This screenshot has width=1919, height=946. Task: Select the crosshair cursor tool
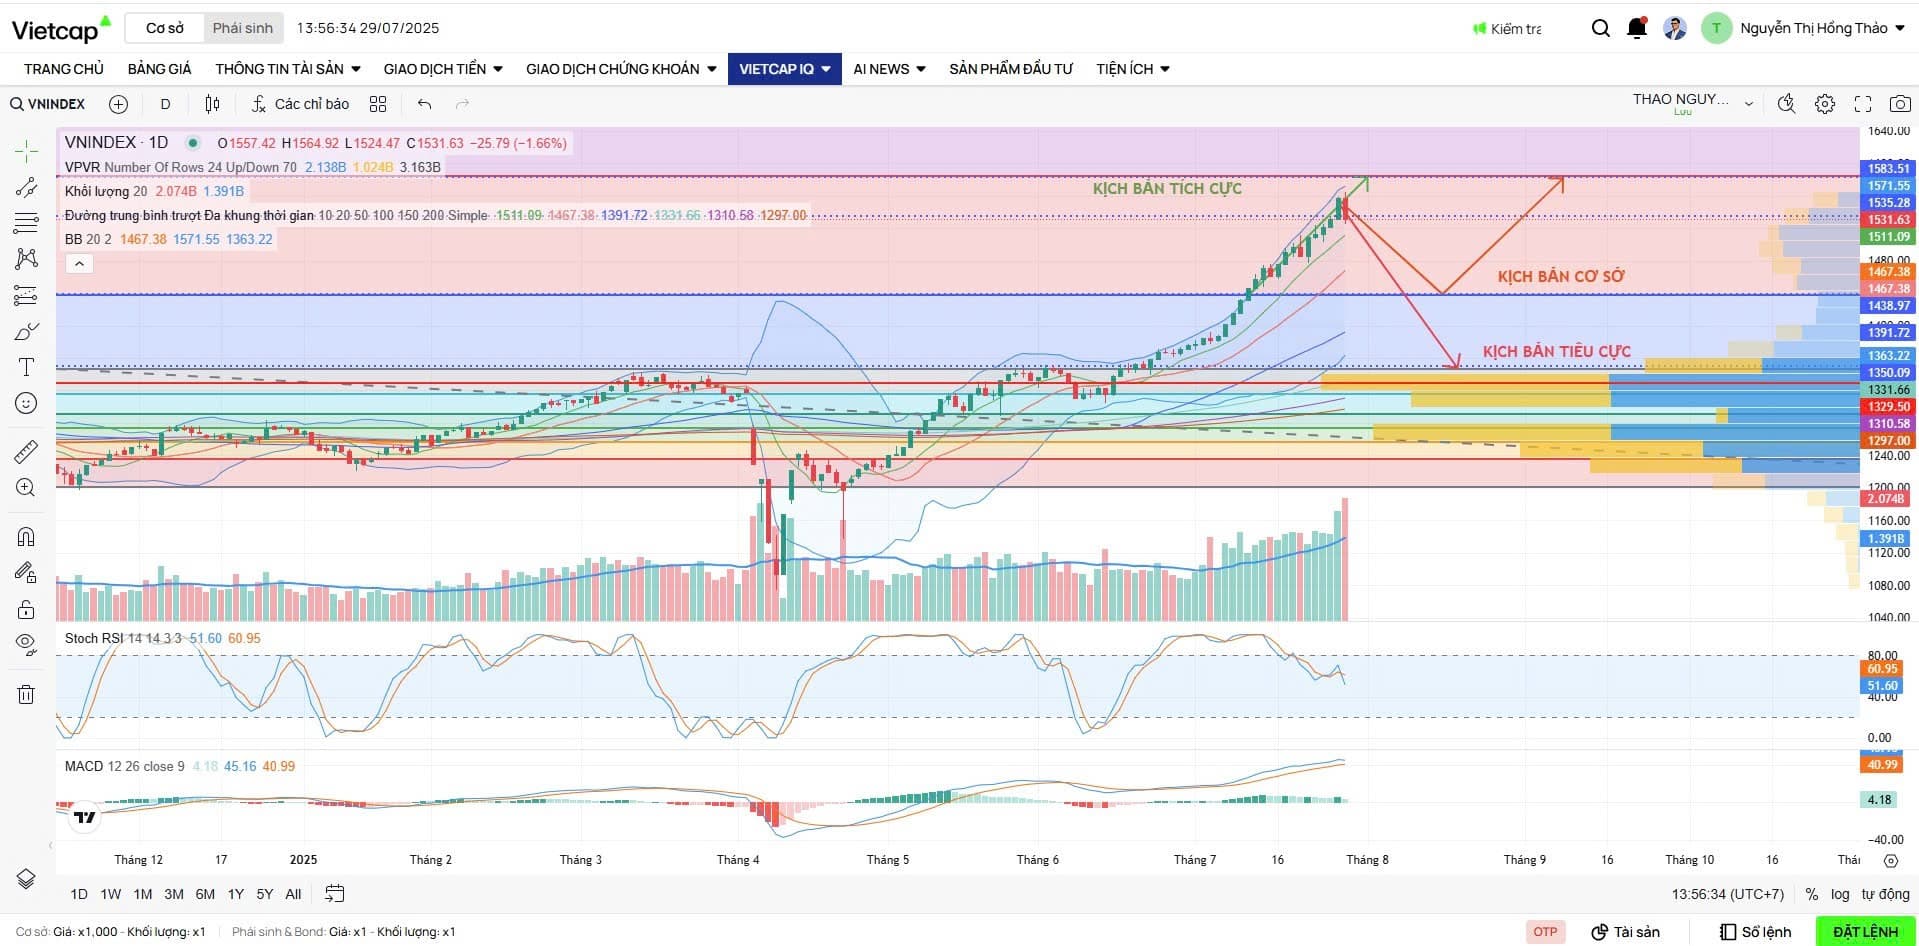click(26, 151)
